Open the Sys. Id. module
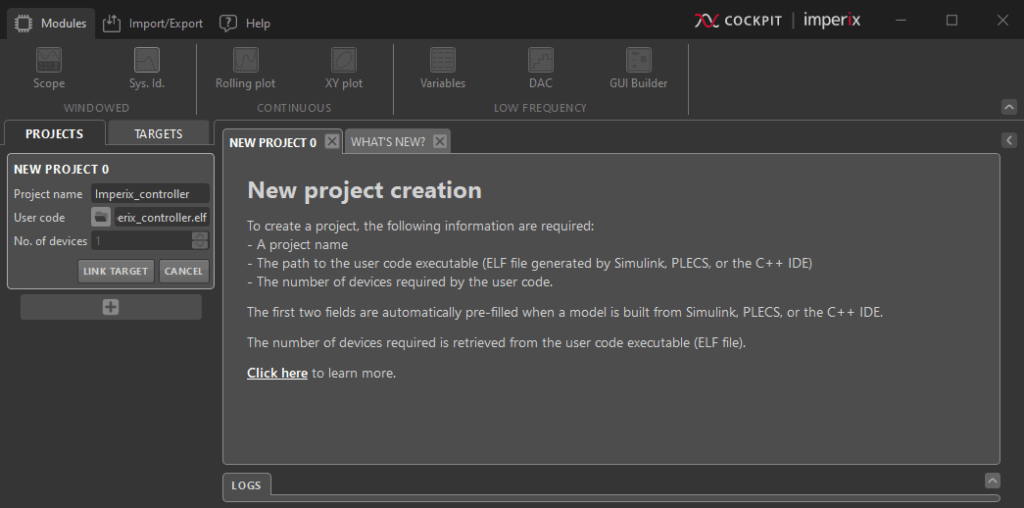The width and height of the screenshot is (1024, 508). (x=146, y=67)
